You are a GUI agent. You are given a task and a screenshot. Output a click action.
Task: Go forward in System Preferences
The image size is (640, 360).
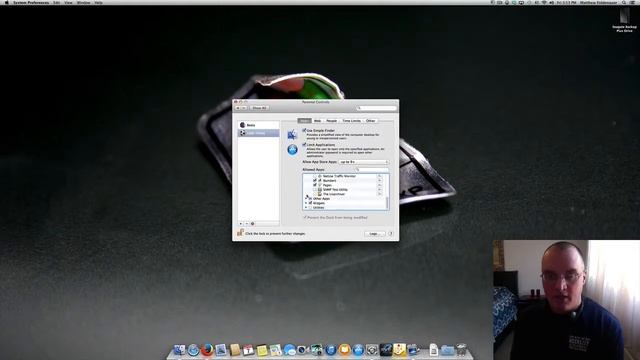(244, 108)
